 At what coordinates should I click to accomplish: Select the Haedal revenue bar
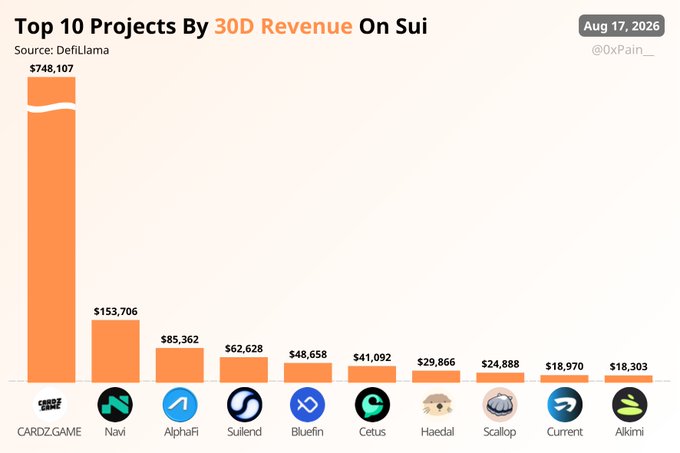tap(436, 376)
